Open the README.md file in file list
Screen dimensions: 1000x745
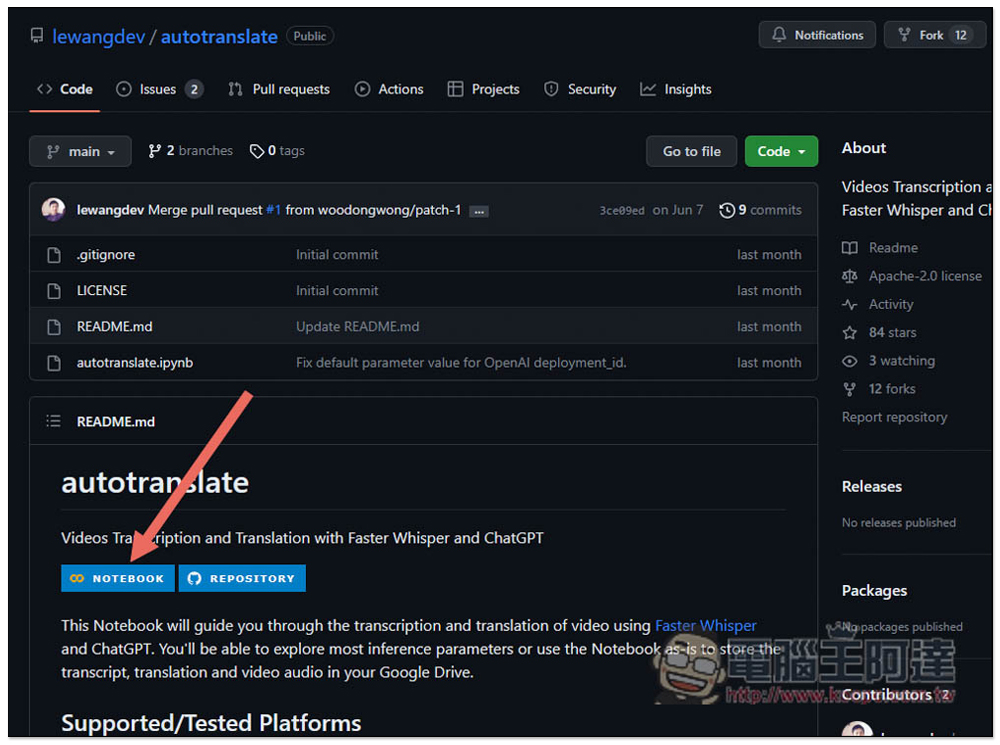pyautogui.click(x=115, y=327)
